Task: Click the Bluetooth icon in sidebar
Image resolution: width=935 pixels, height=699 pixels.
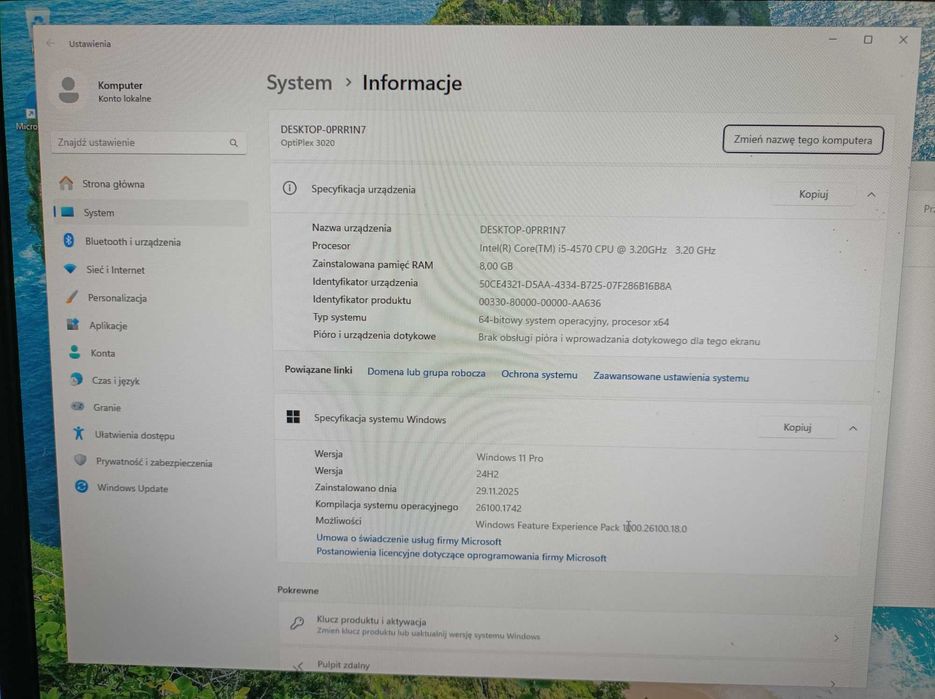Action: click(69, 240)
